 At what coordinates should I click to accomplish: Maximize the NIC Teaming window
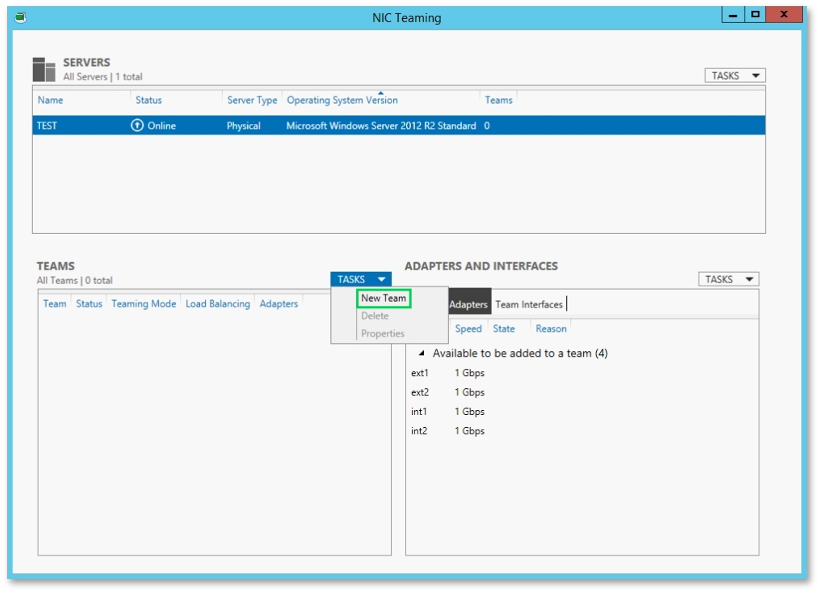pyautogui.click(x=755, y=15)
